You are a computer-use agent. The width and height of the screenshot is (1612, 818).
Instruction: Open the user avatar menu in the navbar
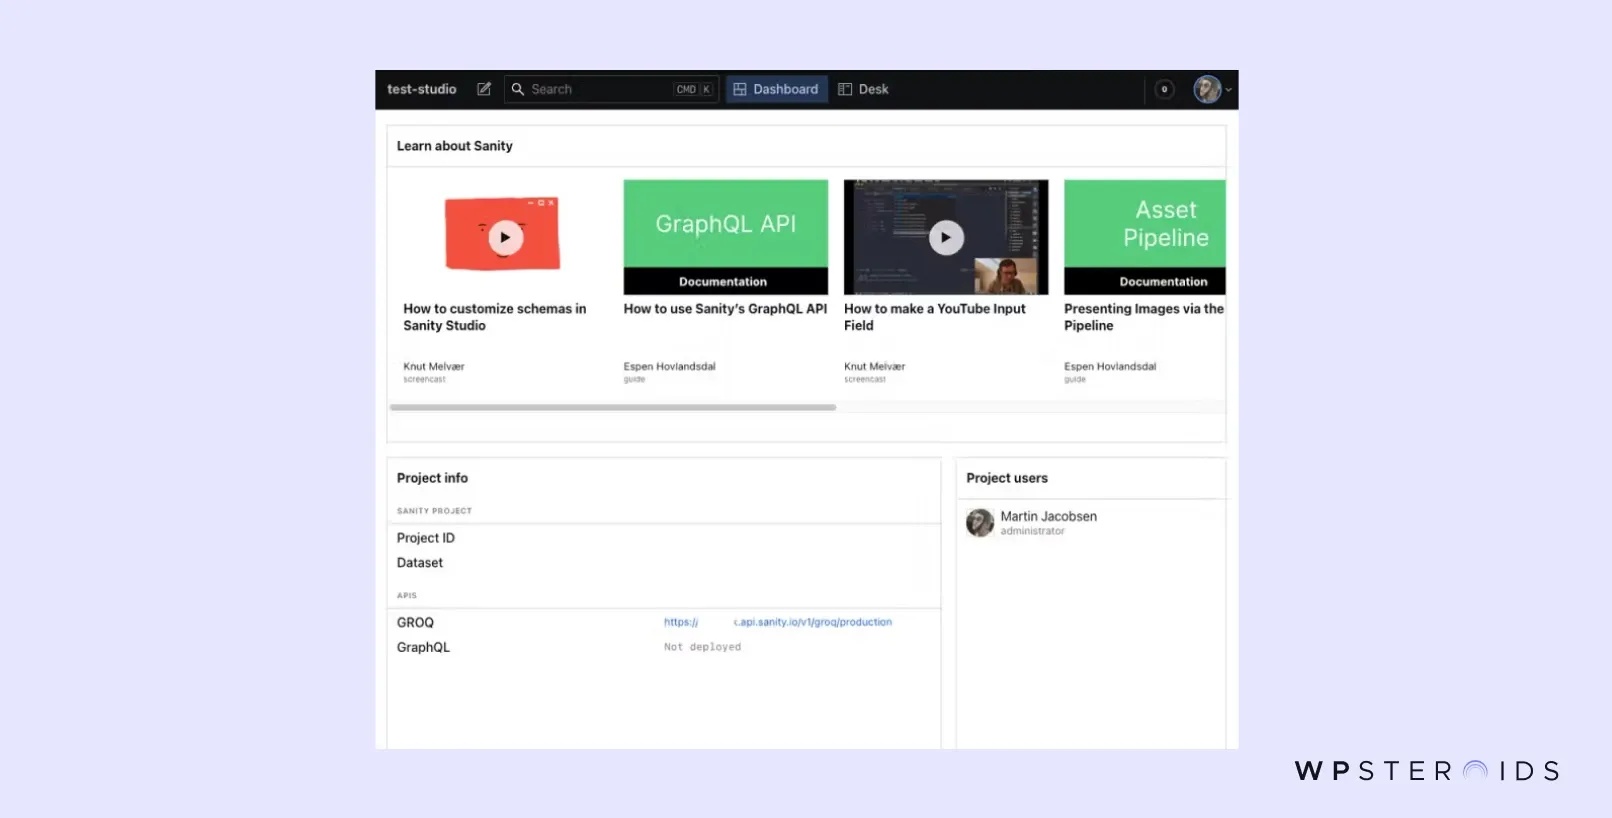[x=1211, y=89]
